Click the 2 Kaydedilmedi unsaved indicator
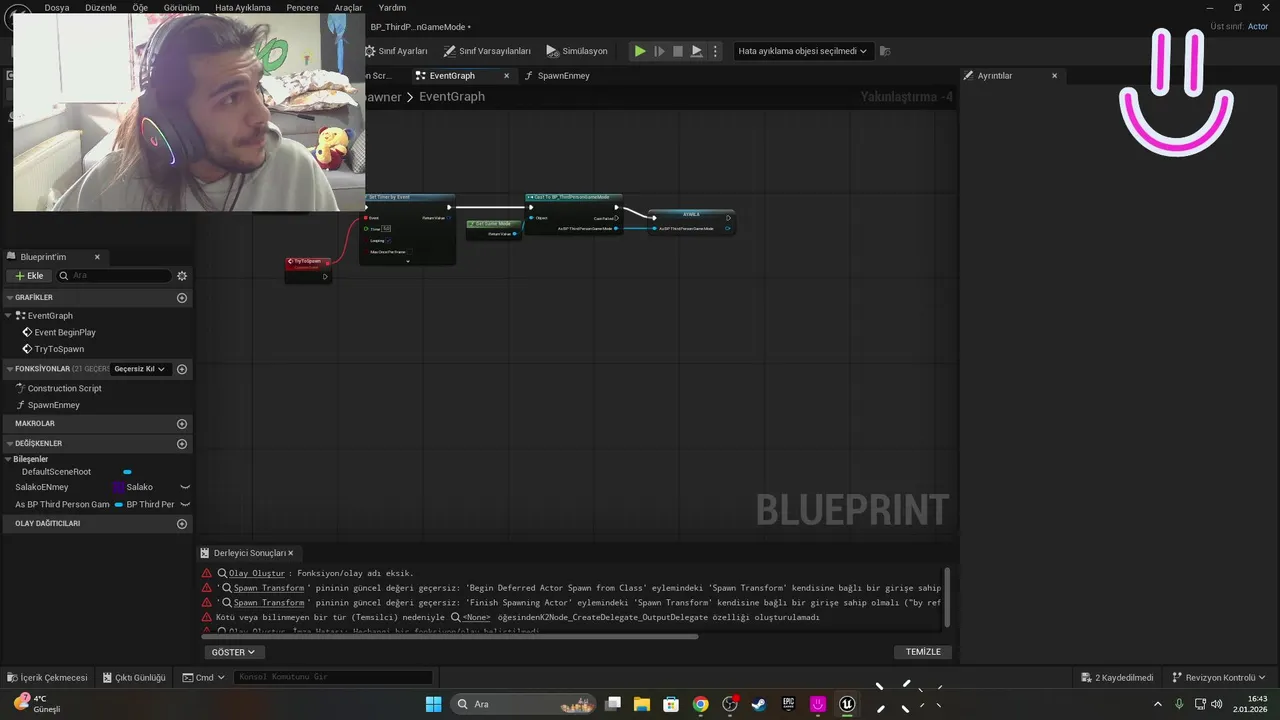This screenshot has width=1280, height=720. (x=1117, y=678)
